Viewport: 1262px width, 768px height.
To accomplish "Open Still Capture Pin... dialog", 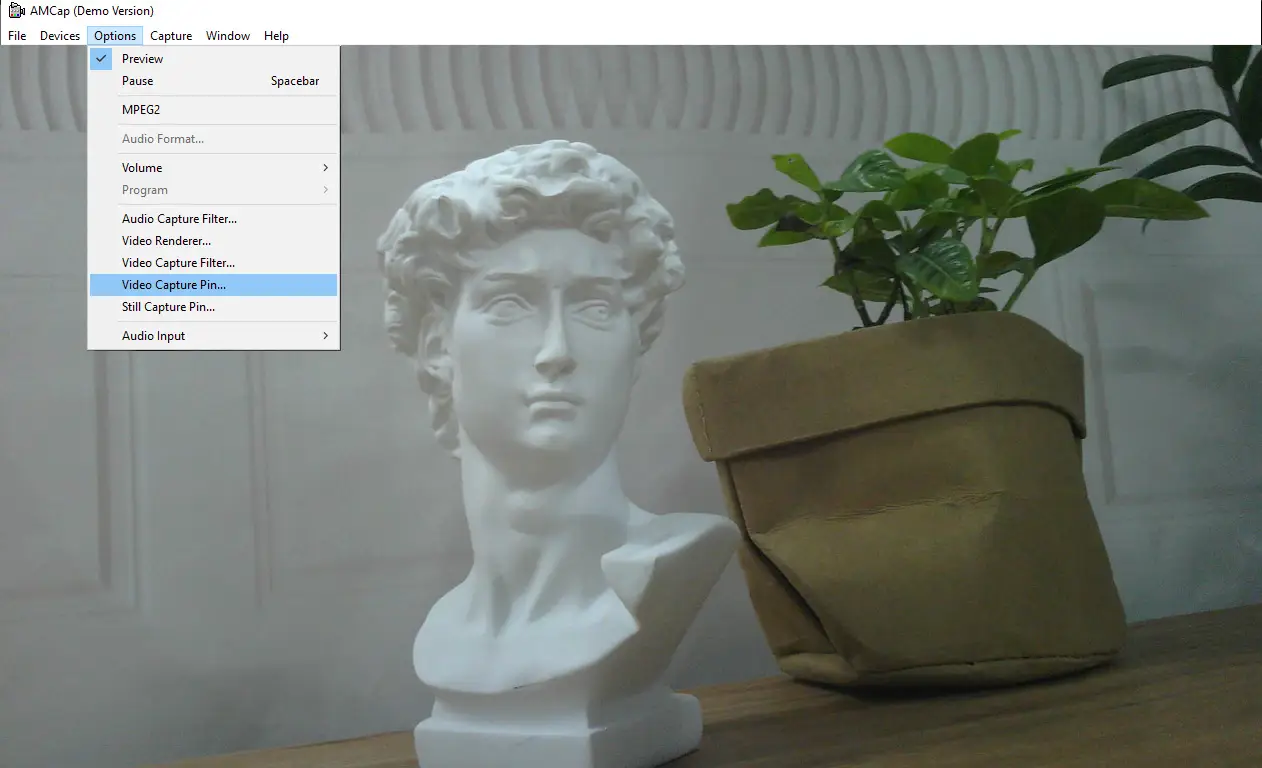I will tap(168, 307).
